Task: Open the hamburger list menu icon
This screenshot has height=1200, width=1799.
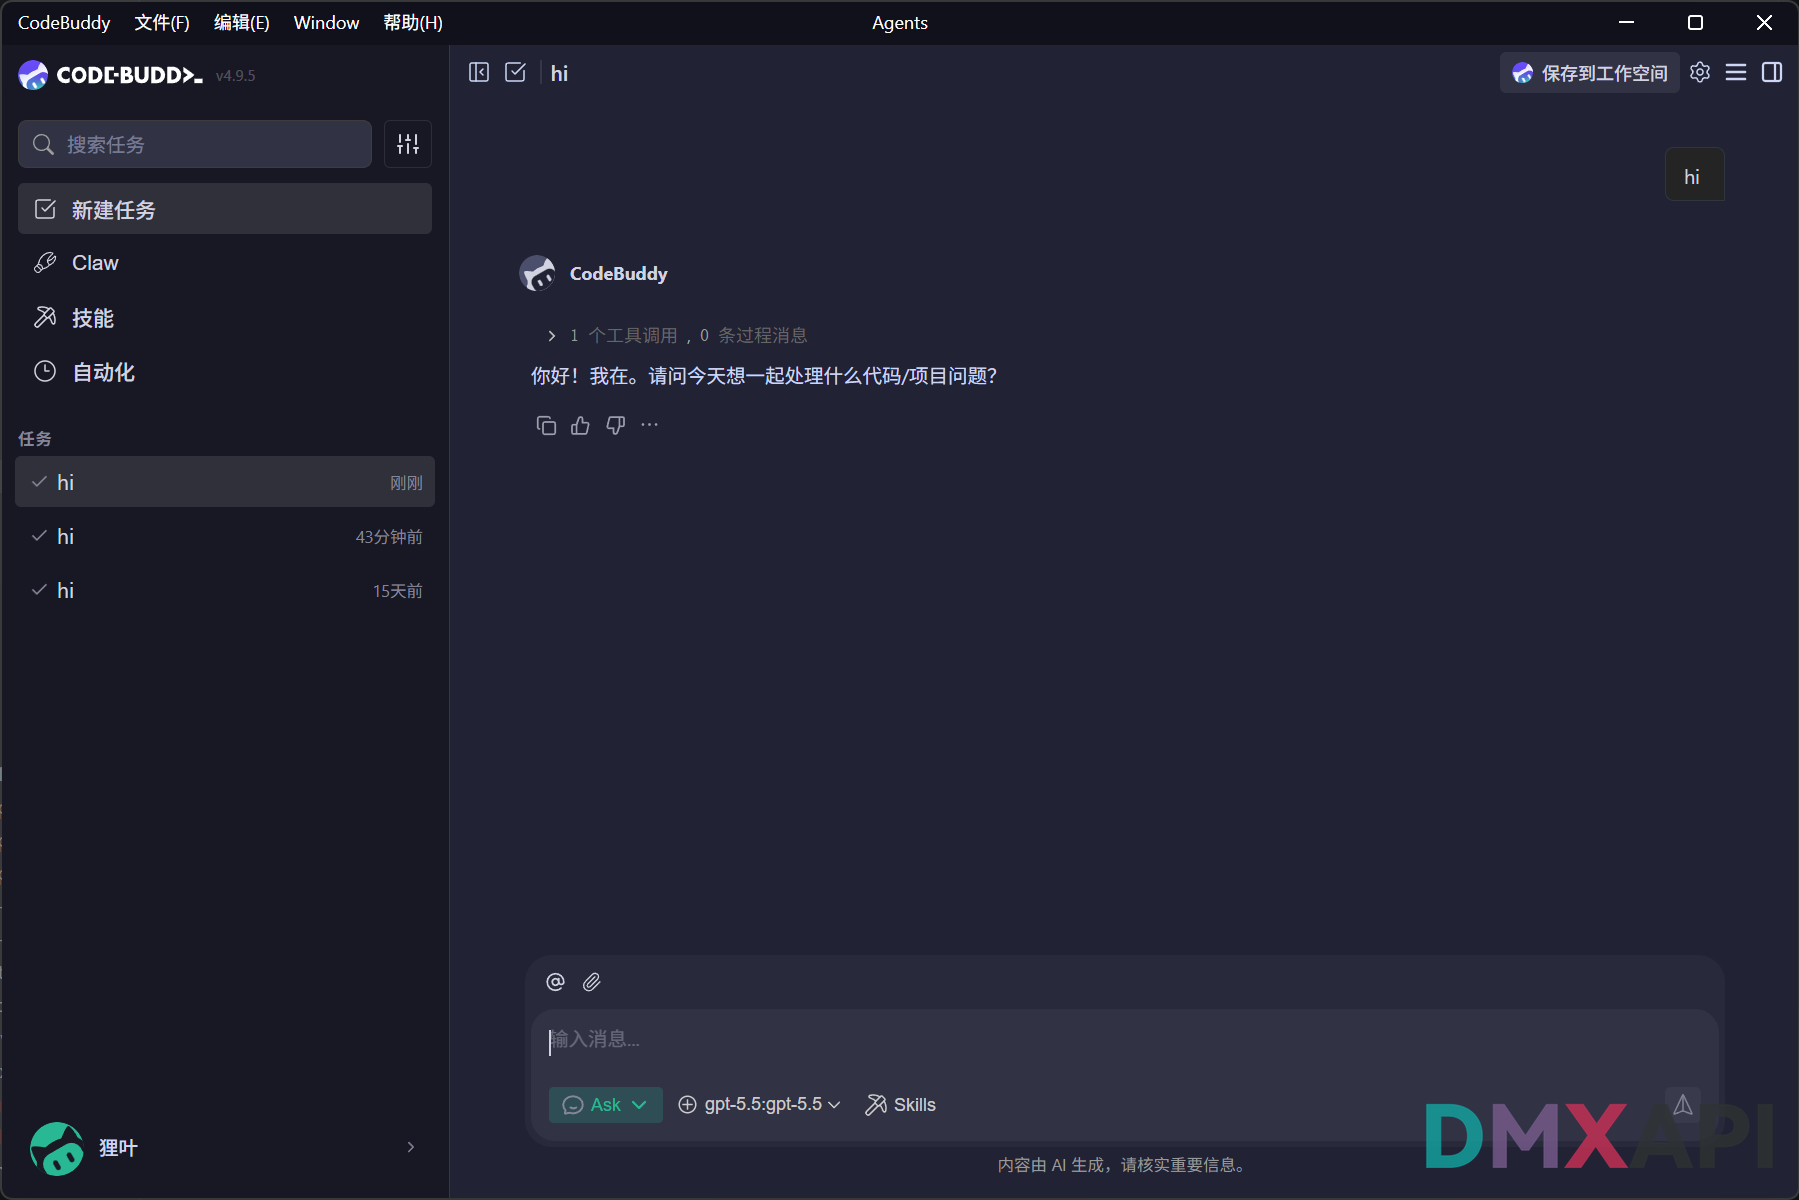Action: click(1736, 72)
